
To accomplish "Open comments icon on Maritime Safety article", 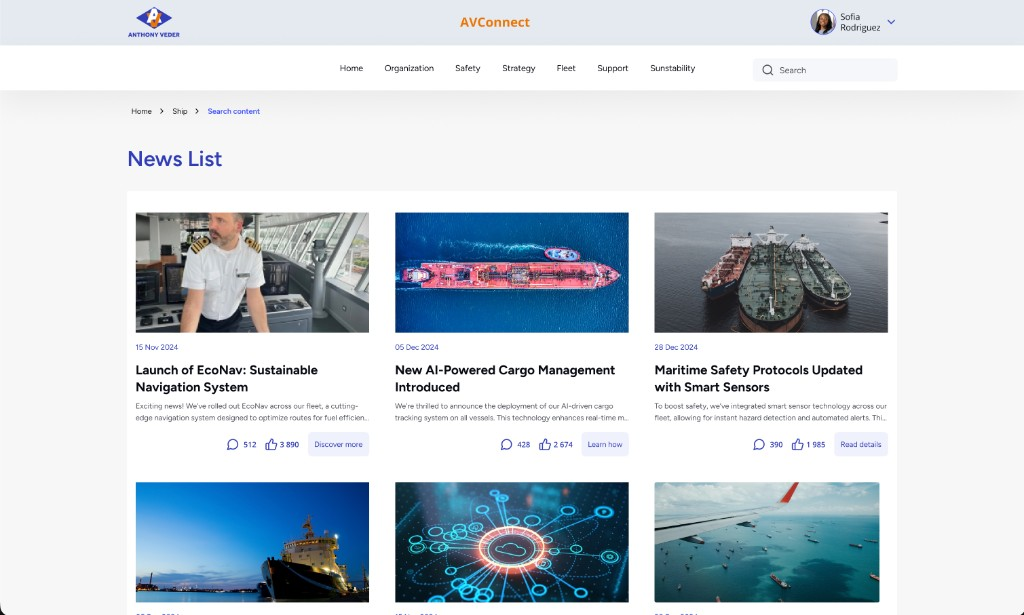I will click(x=759, y=445).
